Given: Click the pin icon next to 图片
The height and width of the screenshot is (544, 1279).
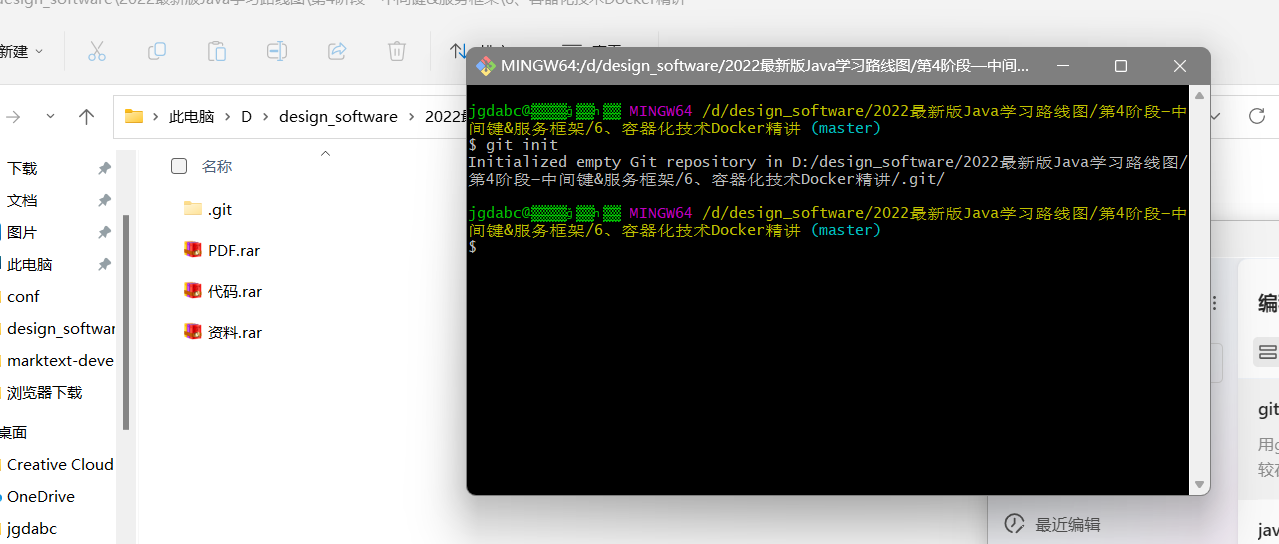Looking at the screenshot, I should pyautogui.click(x=104, y=233).
